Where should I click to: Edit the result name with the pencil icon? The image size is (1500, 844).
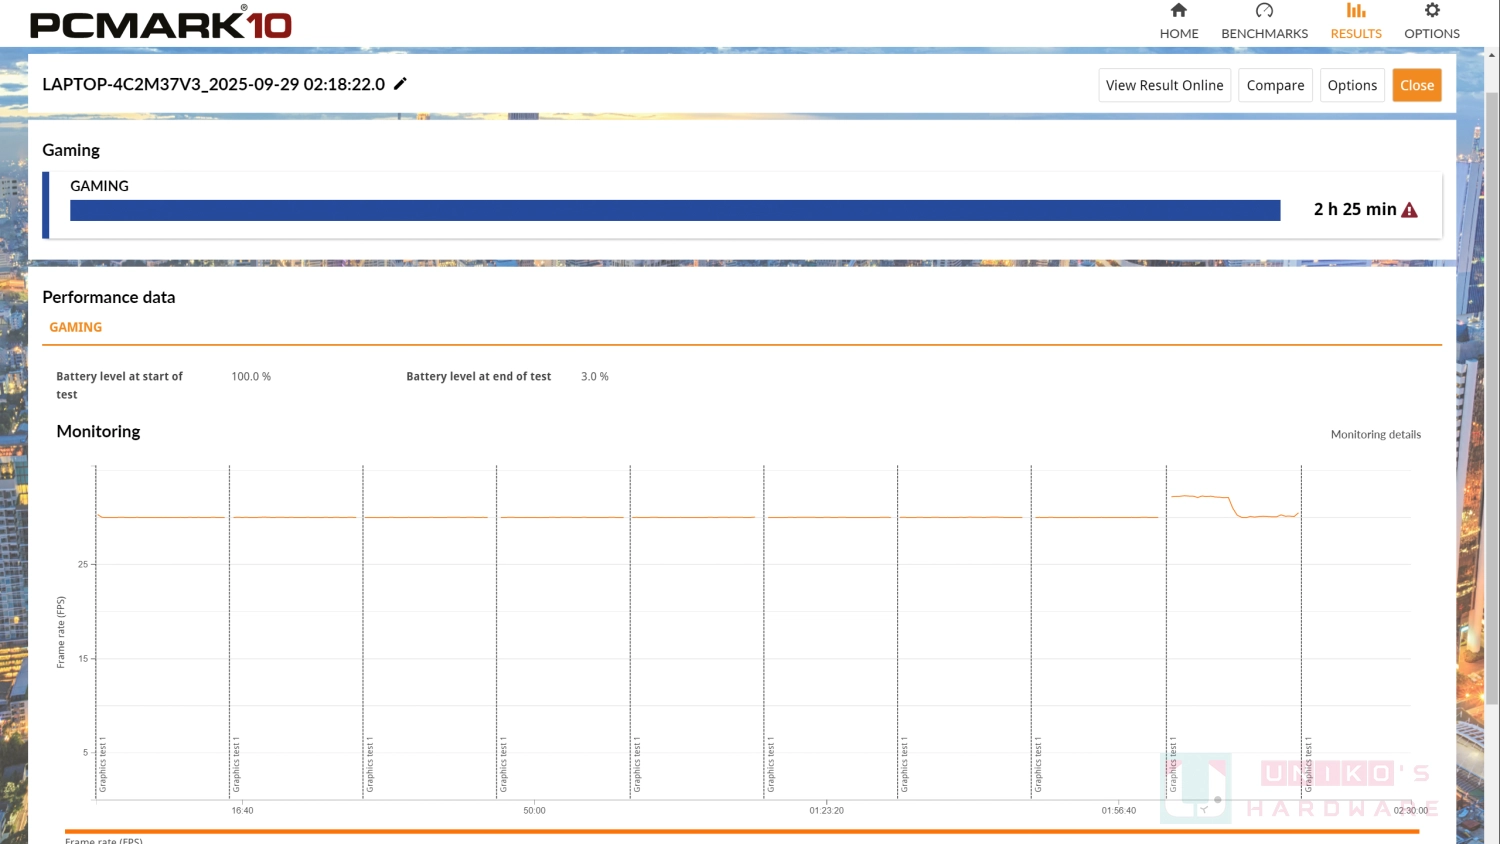[400, 84]
